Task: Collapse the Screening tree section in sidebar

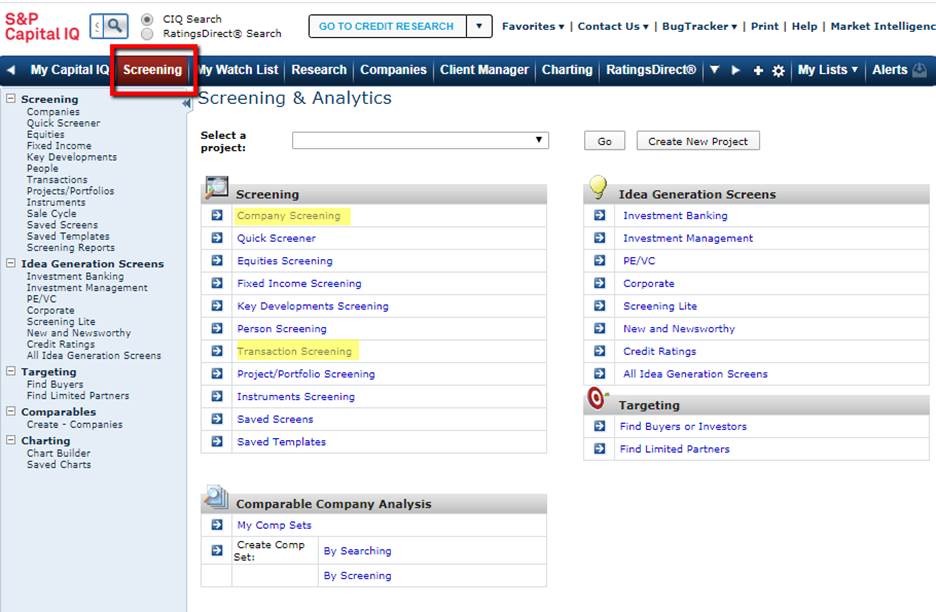Action: pos(11,99)
